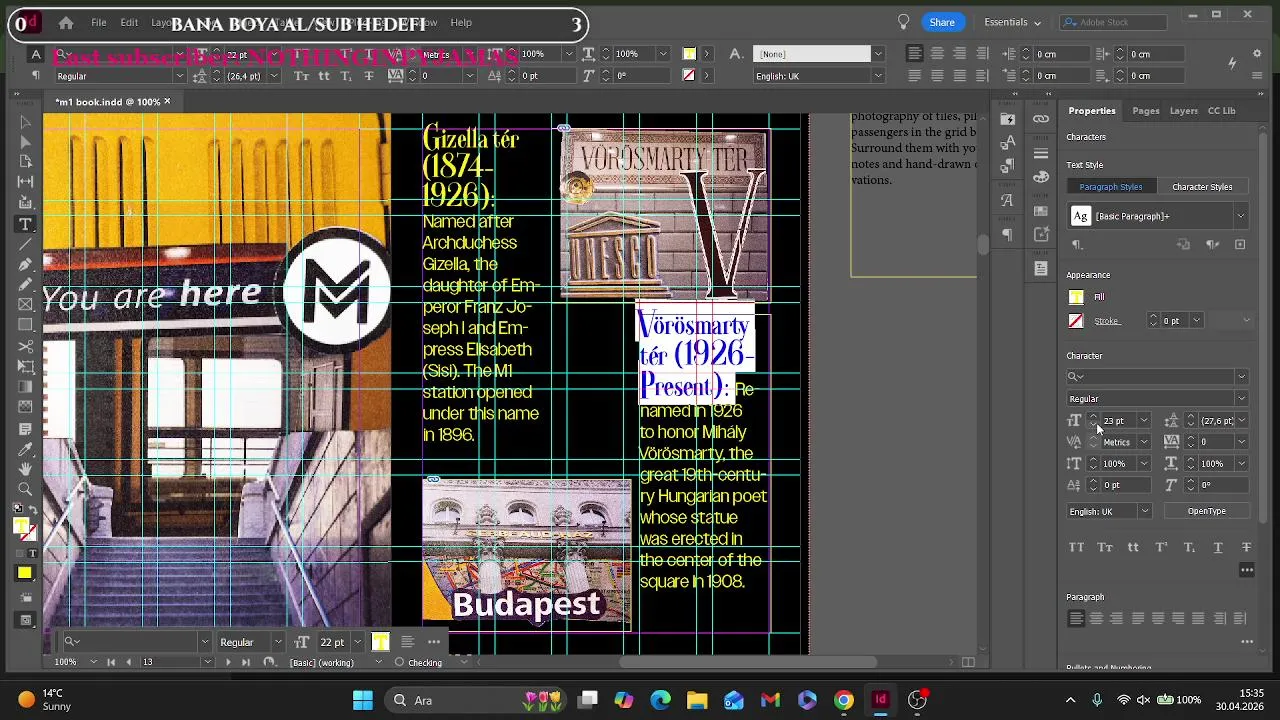Screen dimensions: 1280x720
Task: Toggle Character Styles mode
Action: coord(1202,187)
